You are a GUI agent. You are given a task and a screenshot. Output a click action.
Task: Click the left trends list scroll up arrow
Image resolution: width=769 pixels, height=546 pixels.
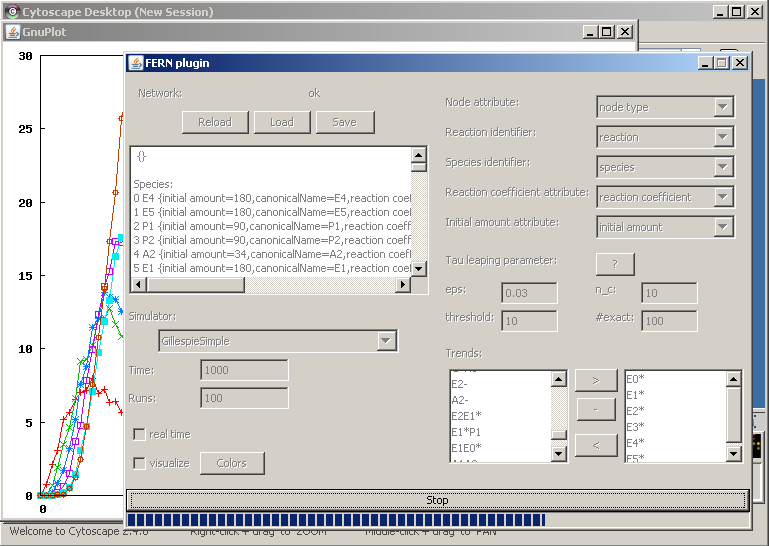(559, 379)
